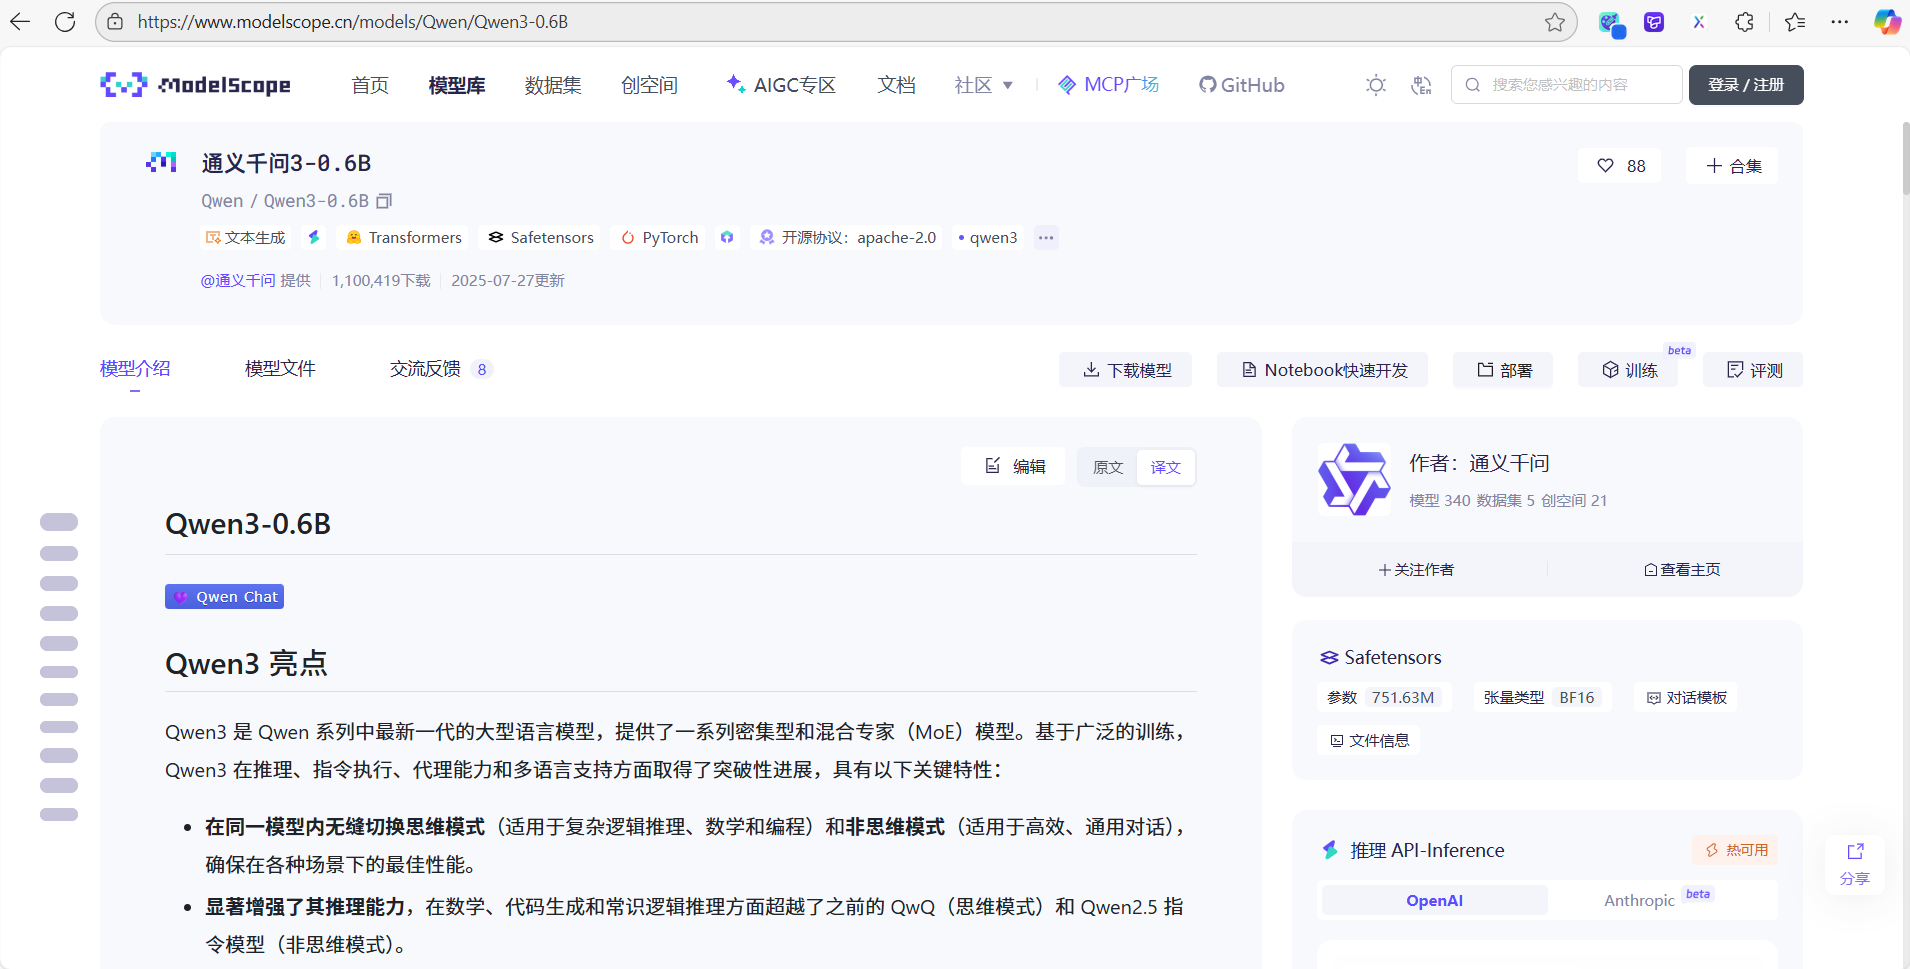Switch to 译文 view
The image size is (1910, 969).
pos(1166,468)
